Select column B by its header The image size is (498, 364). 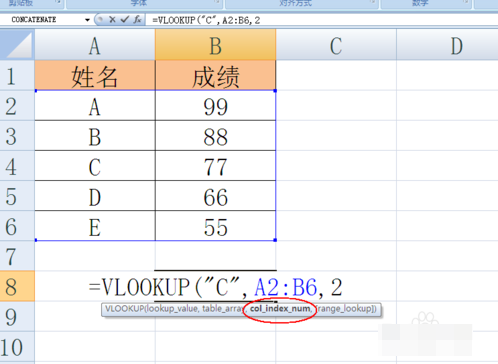[x=216, y=45]
